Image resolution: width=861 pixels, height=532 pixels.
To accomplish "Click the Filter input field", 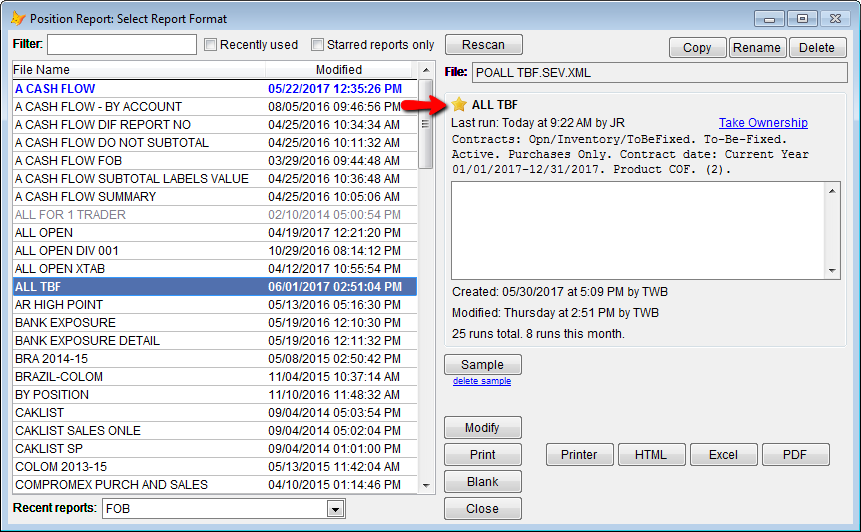I will [122, 44].
